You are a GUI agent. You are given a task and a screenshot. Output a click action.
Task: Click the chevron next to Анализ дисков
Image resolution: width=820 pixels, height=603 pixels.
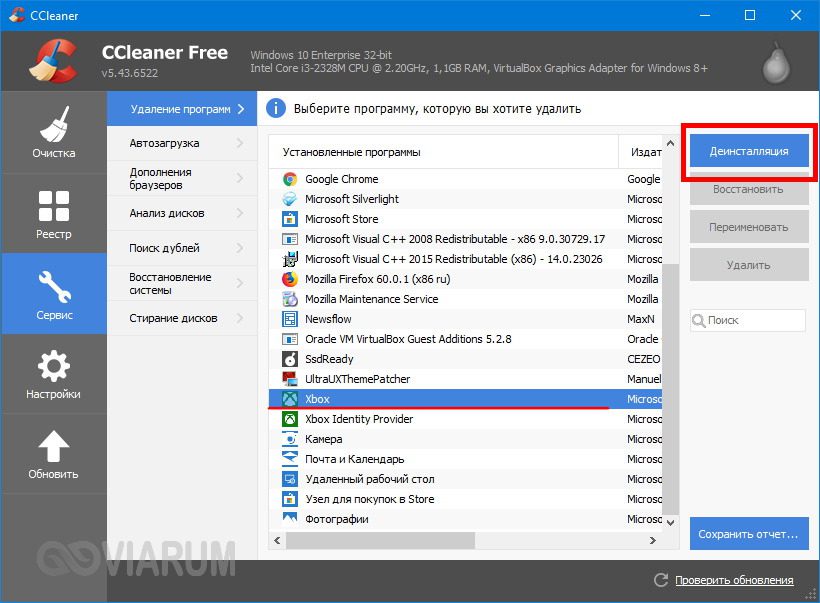point(240,213)
